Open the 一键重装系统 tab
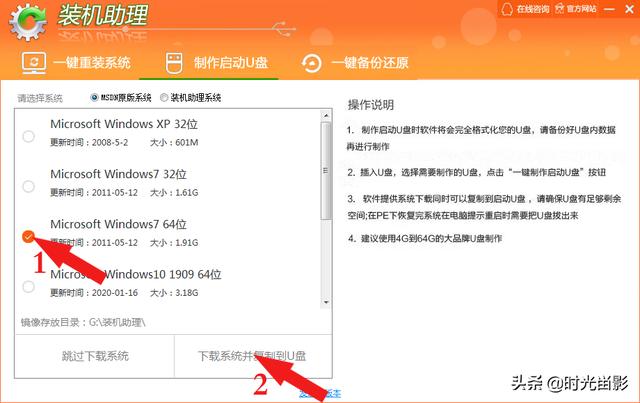The image size is (640, 403). tap(76, 63)
